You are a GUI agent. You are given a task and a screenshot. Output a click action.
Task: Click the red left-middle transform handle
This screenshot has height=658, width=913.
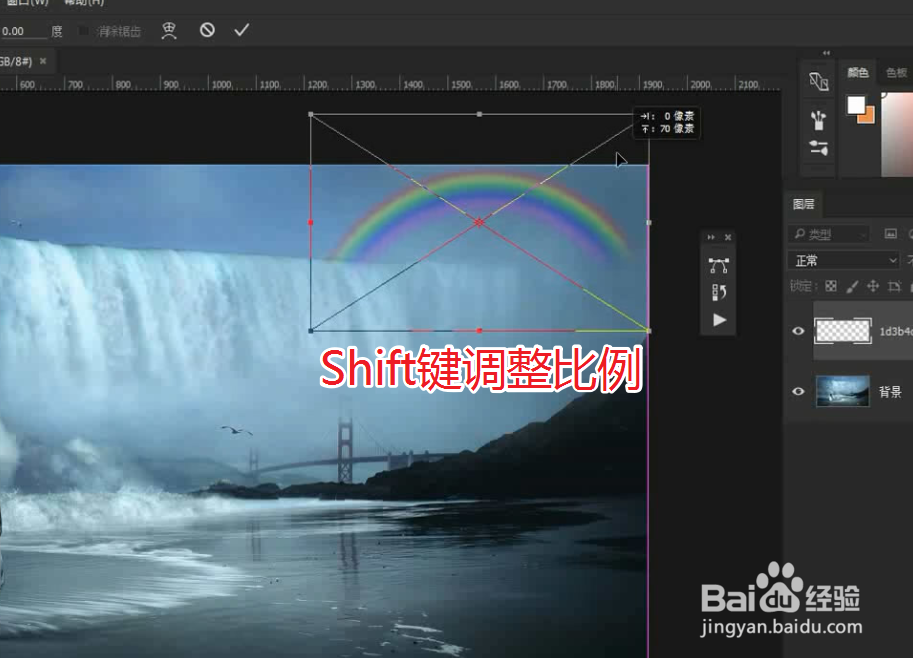tap(311, 222)
